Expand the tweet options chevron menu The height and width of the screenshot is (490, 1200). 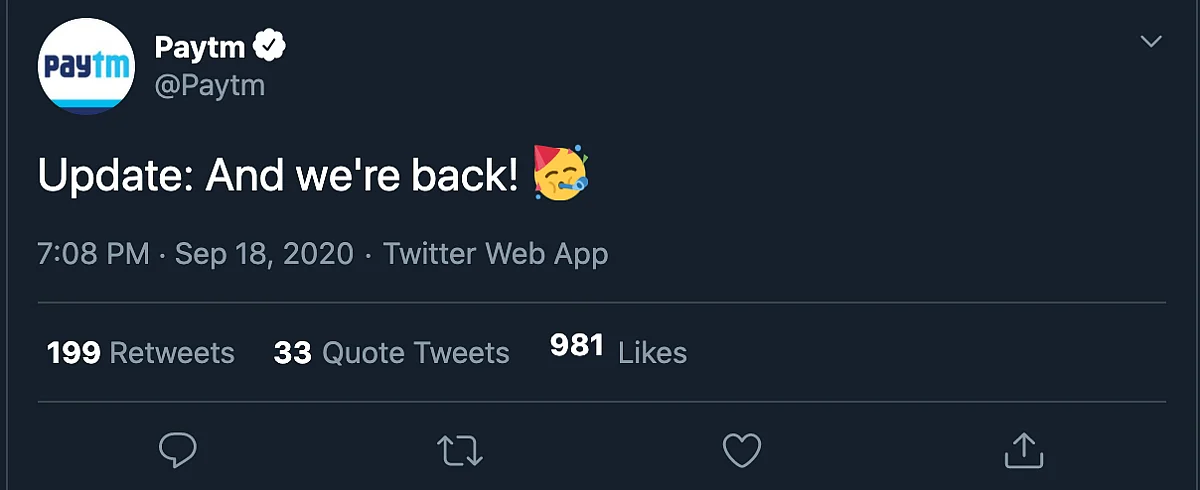(1152, 41)
